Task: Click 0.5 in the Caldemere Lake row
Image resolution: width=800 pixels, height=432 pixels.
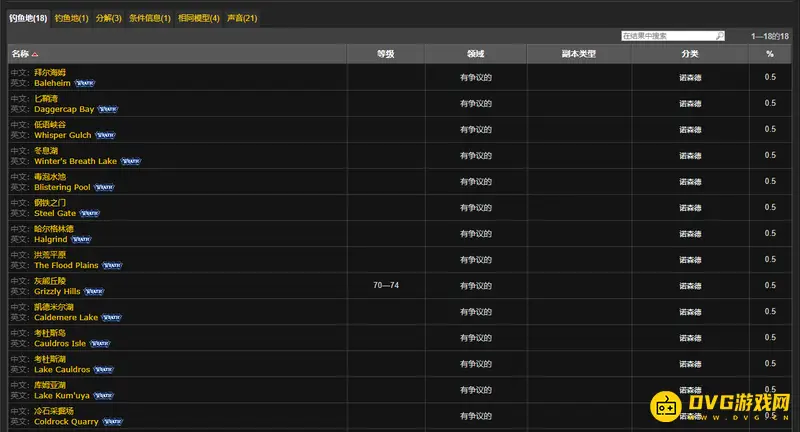Action: (x=770, y=312)
